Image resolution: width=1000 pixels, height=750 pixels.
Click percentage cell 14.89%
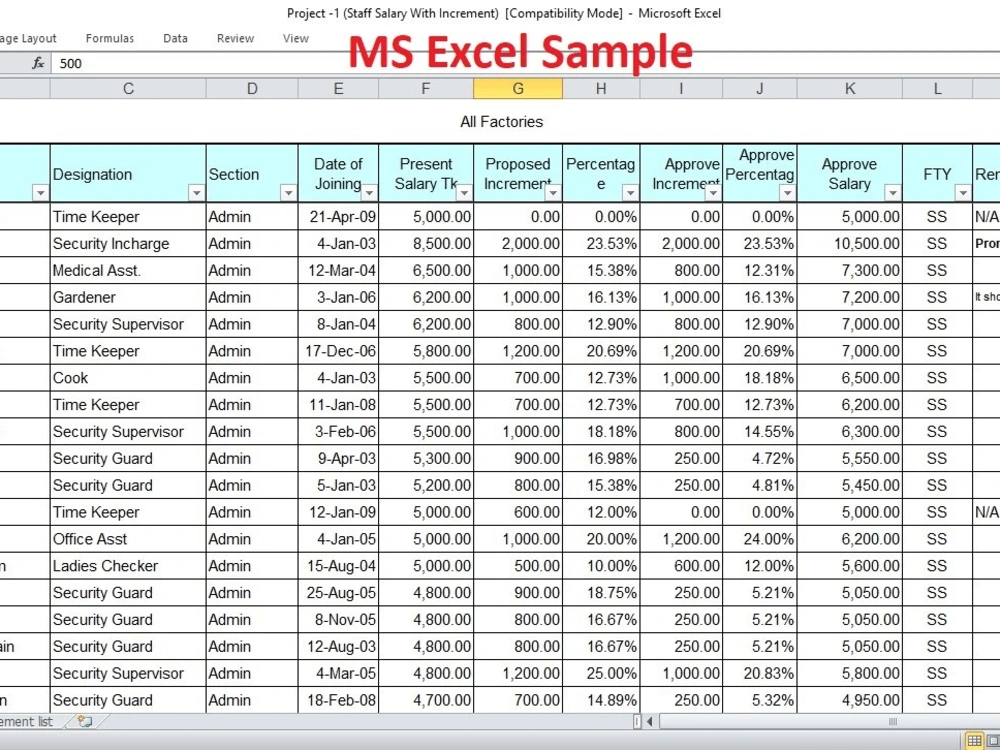tap(601, 700)
